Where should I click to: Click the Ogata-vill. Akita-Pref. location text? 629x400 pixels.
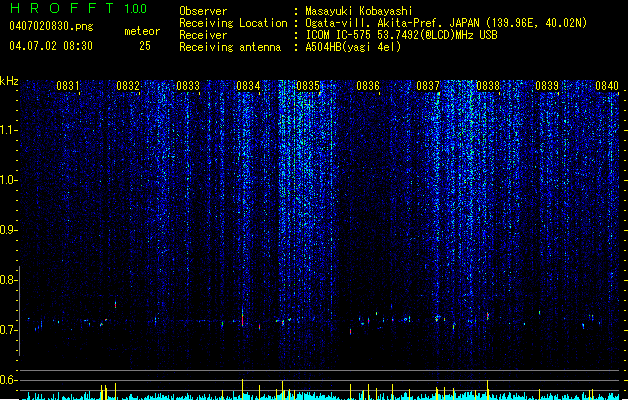coord(446,23)
